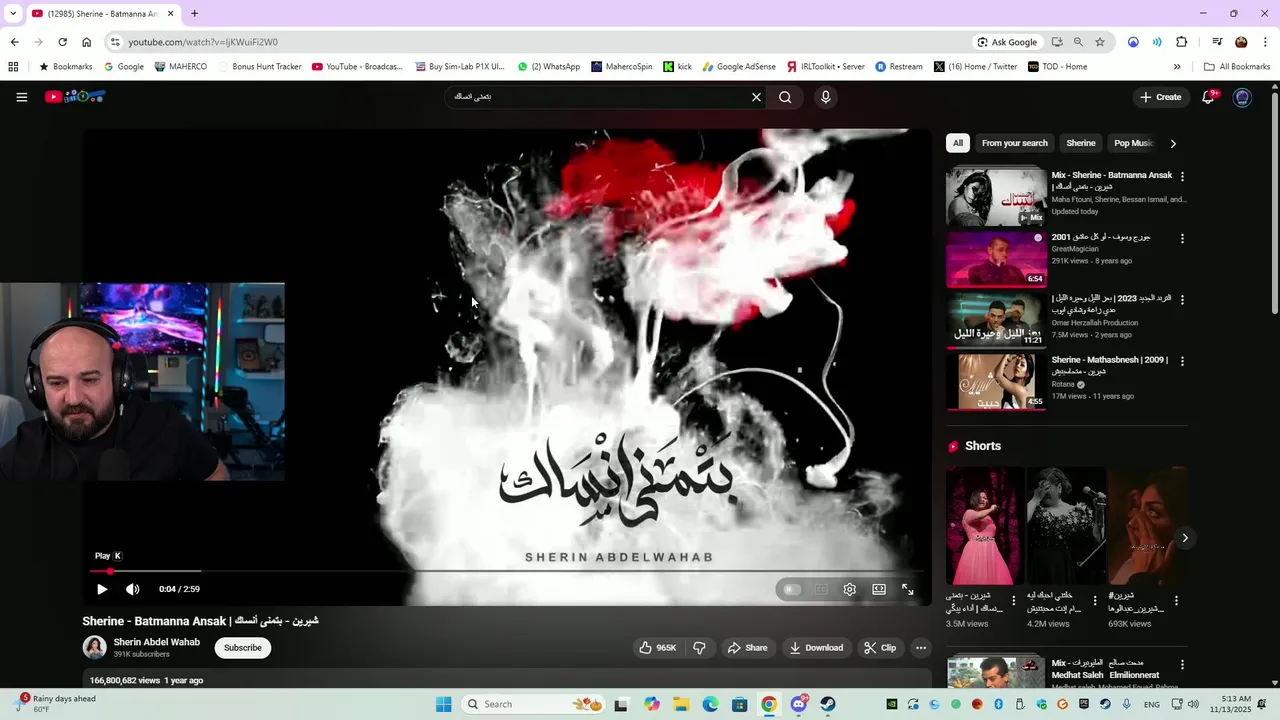
Task: Start voice search with the microphone icon
Action: point(825,97)
